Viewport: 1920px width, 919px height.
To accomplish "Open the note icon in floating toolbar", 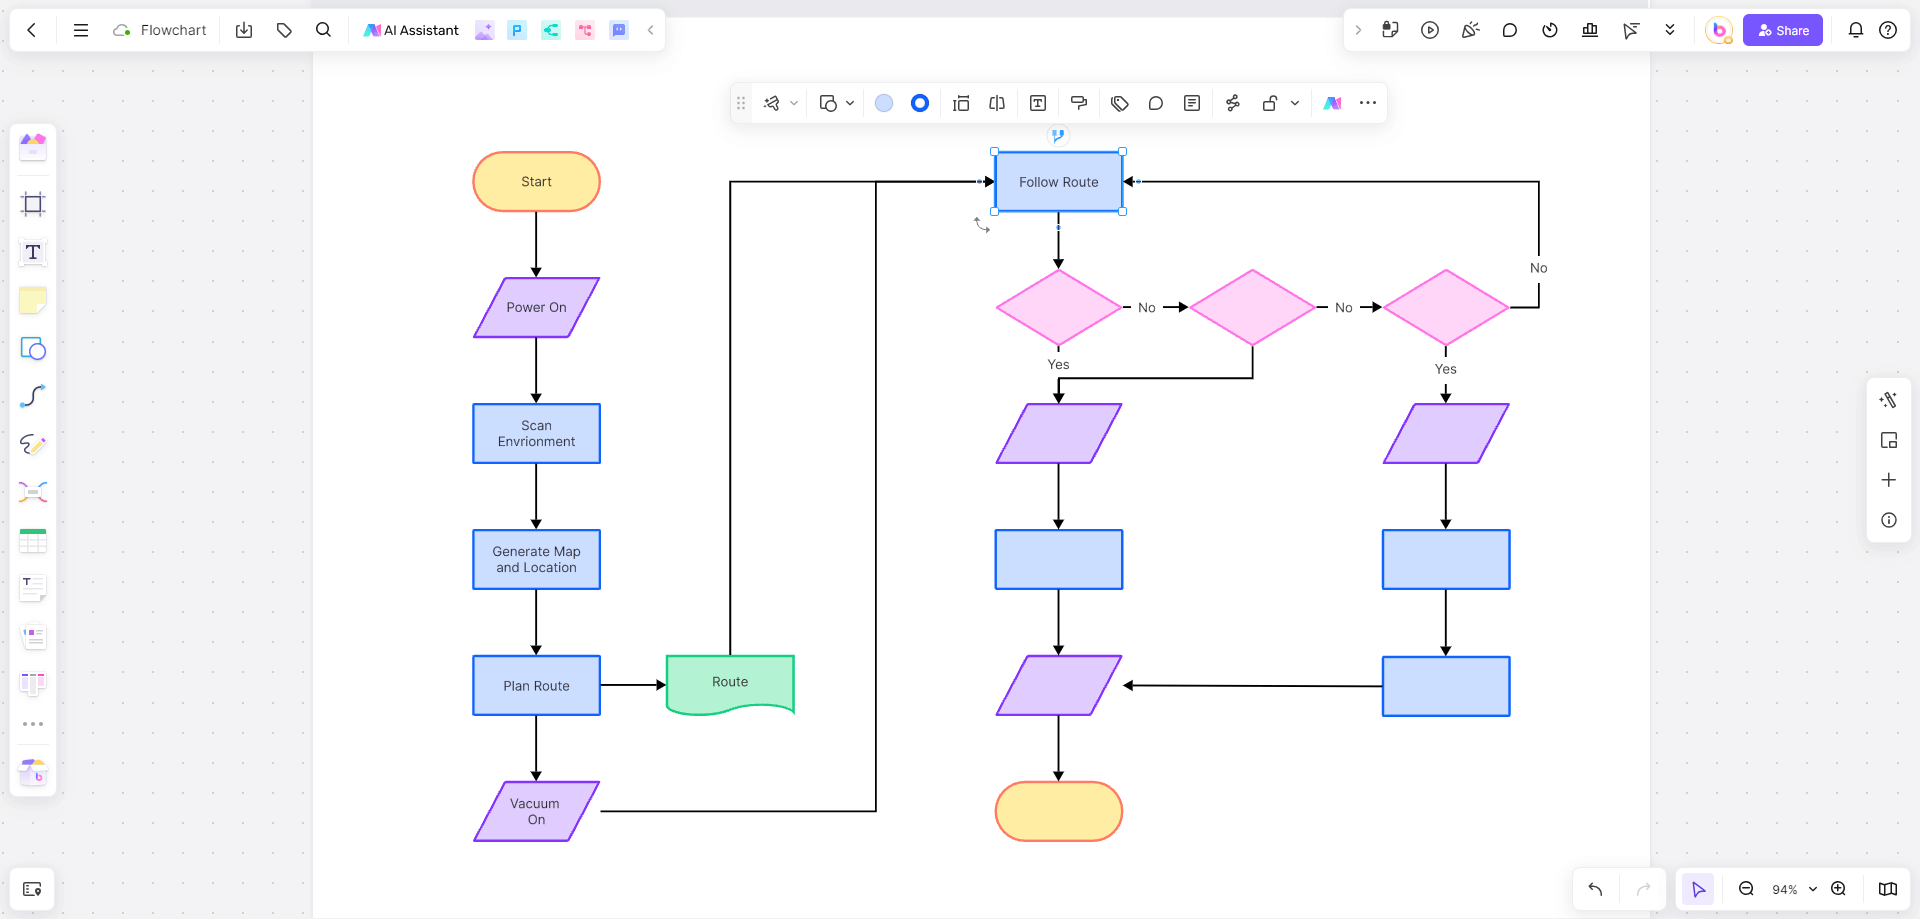I will tap(1192, 103).
